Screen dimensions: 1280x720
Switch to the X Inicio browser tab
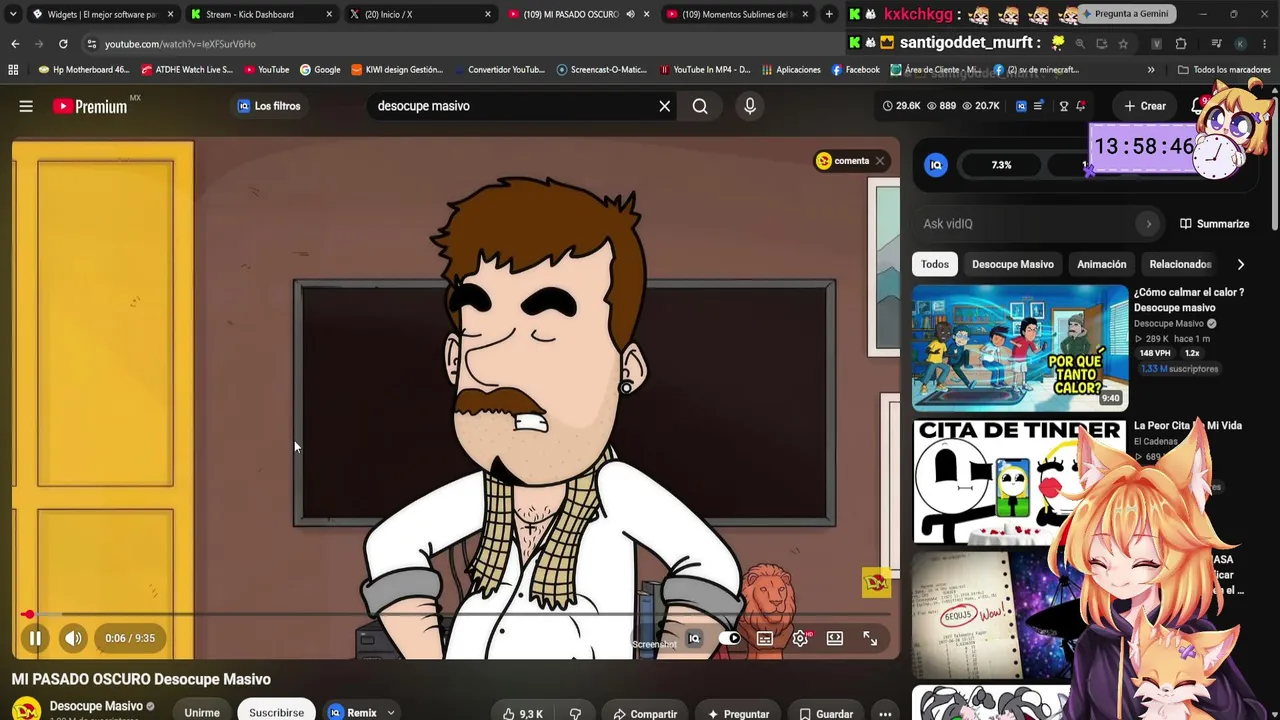coord(420,14)
